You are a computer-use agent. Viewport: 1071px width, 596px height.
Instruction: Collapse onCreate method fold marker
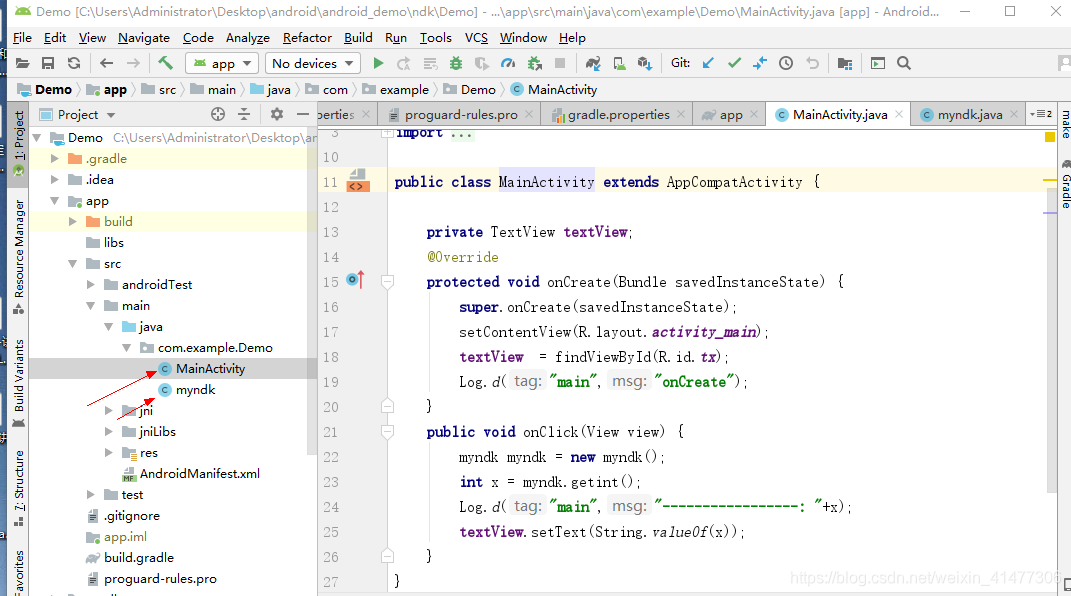pyautogui.click(x=387, y=282)
